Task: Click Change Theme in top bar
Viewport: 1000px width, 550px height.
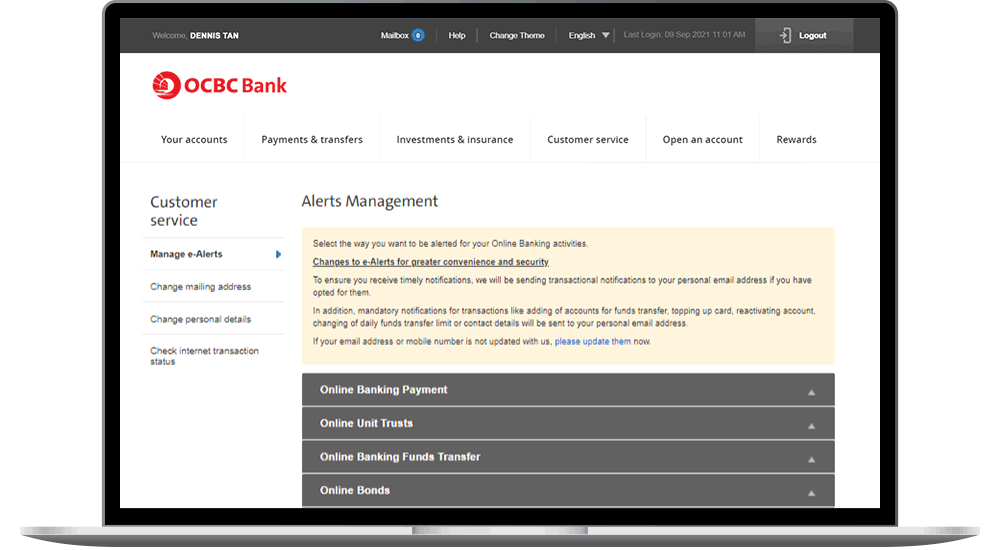Action: pos(517,35)
